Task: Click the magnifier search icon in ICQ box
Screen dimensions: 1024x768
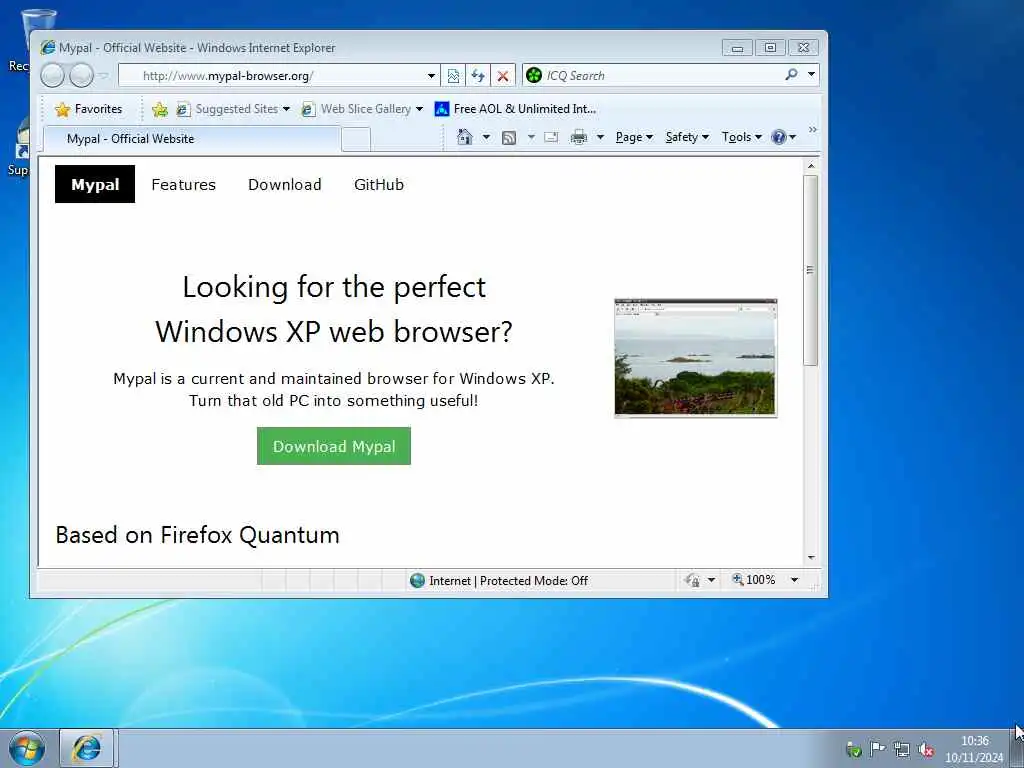Action: tap(791, 74)
